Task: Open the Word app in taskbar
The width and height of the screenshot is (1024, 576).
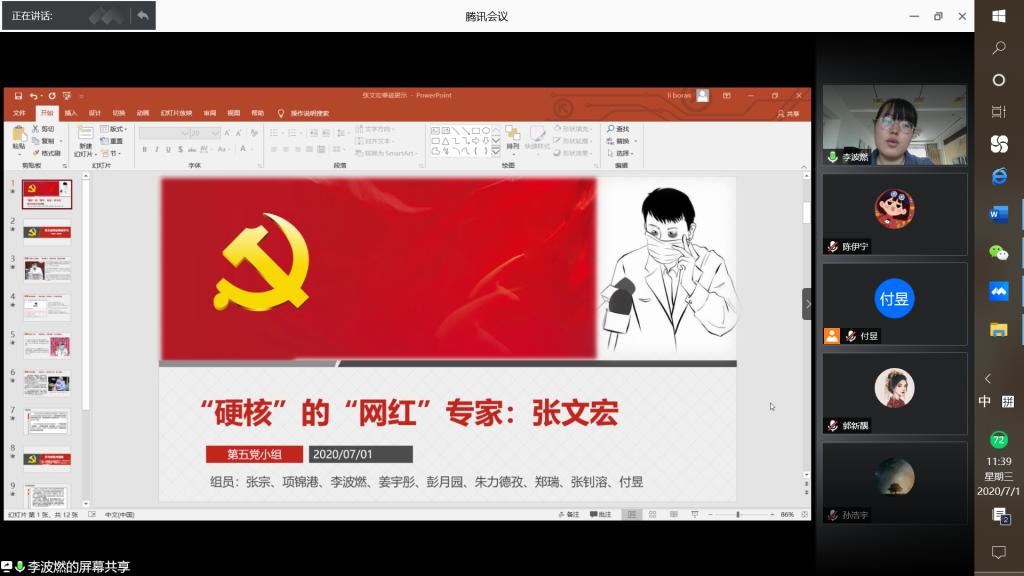Action: 998,214
